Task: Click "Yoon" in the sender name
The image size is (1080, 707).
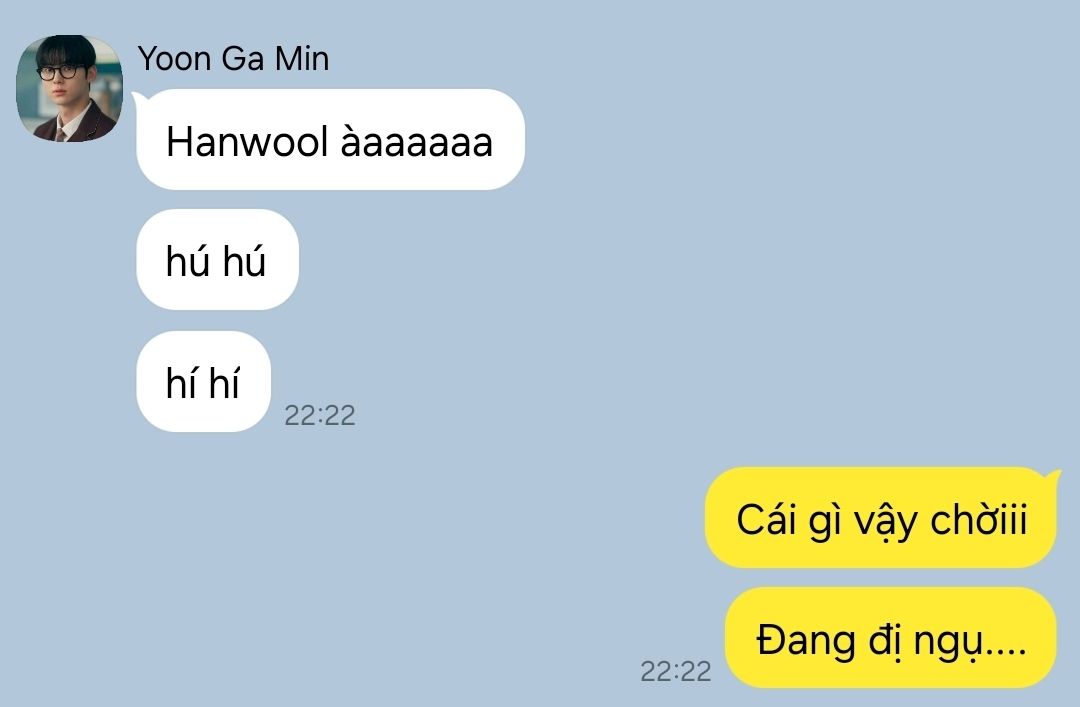Action: tap(174, 59)
